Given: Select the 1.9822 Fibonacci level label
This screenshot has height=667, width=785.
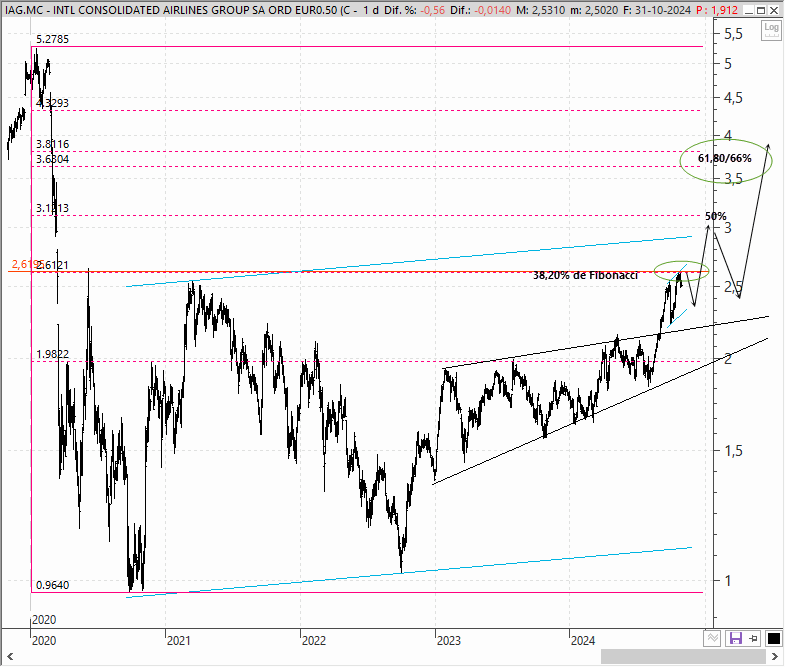Looking at the screenshot, I should pos(53,355).
